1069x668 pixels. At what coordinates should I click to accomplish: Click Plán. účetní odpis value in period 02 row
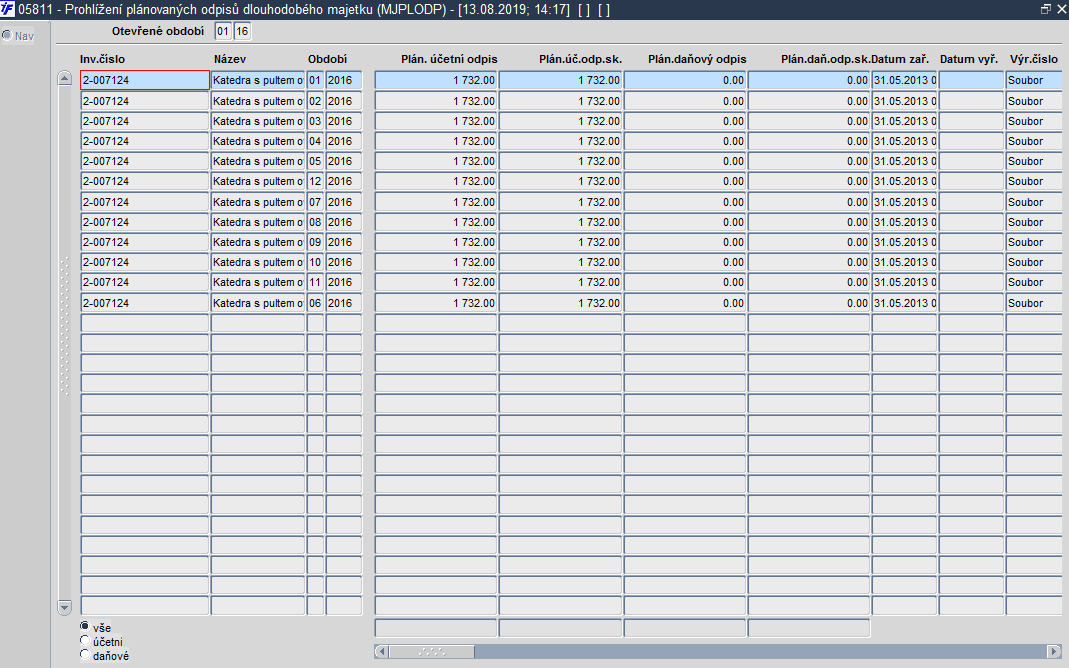[436, 101]
